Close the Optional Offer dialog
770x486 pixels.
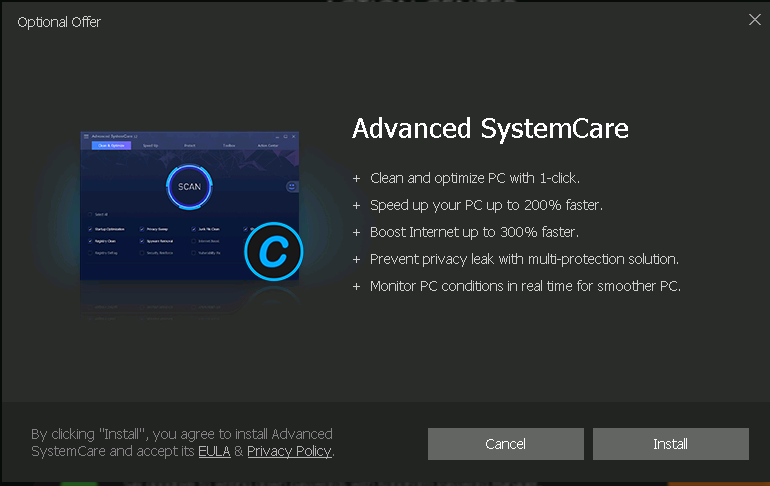(x=754, y=20)
